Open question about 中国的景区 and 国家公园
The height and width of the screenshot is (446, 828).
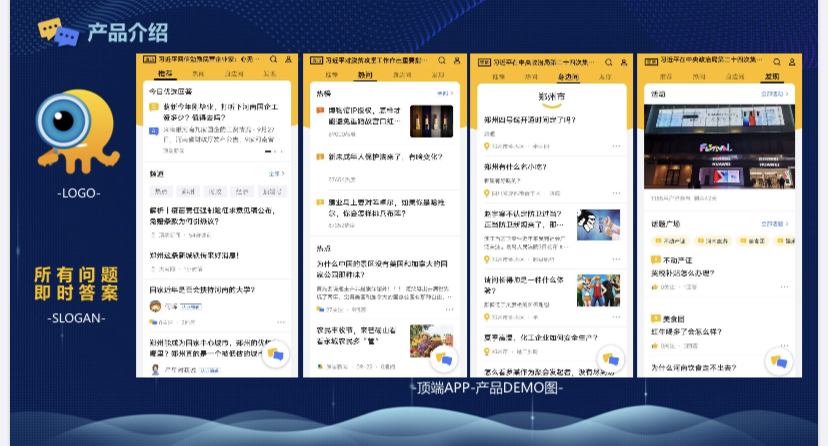click(382, 269)
